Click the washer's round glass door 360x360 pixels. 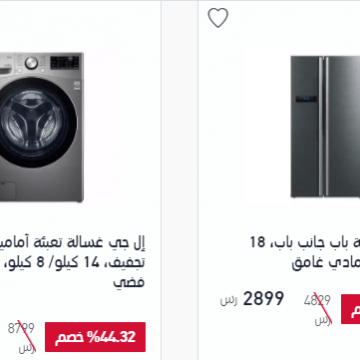pyautogui.click(x=35, y=122)
